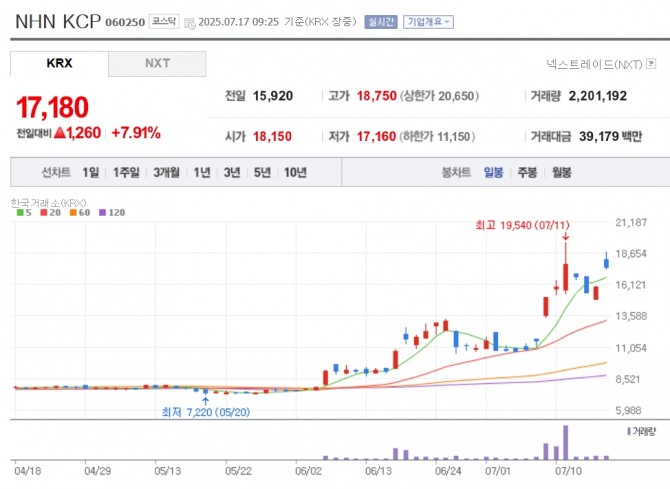Switch candle chart to 주봉 weekly

tap(527, 172)
